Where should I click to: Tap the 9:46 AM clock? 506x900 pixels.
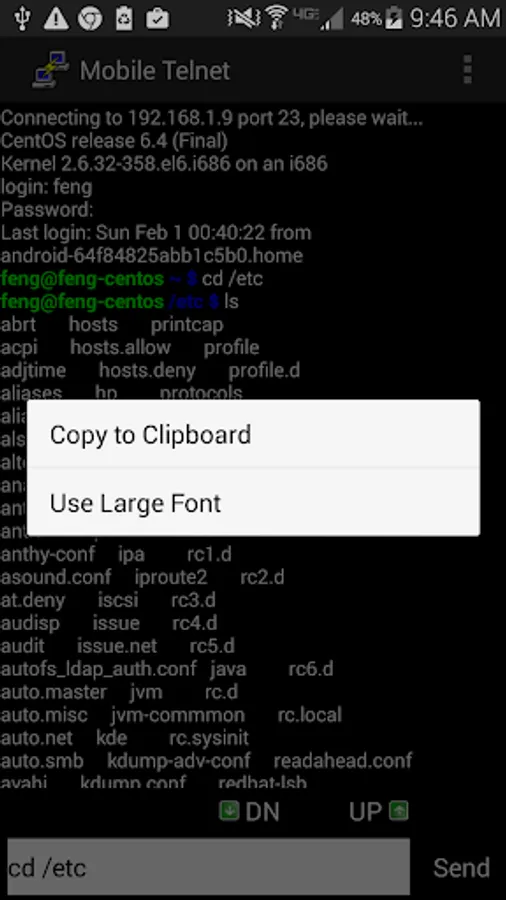[456, 18]
